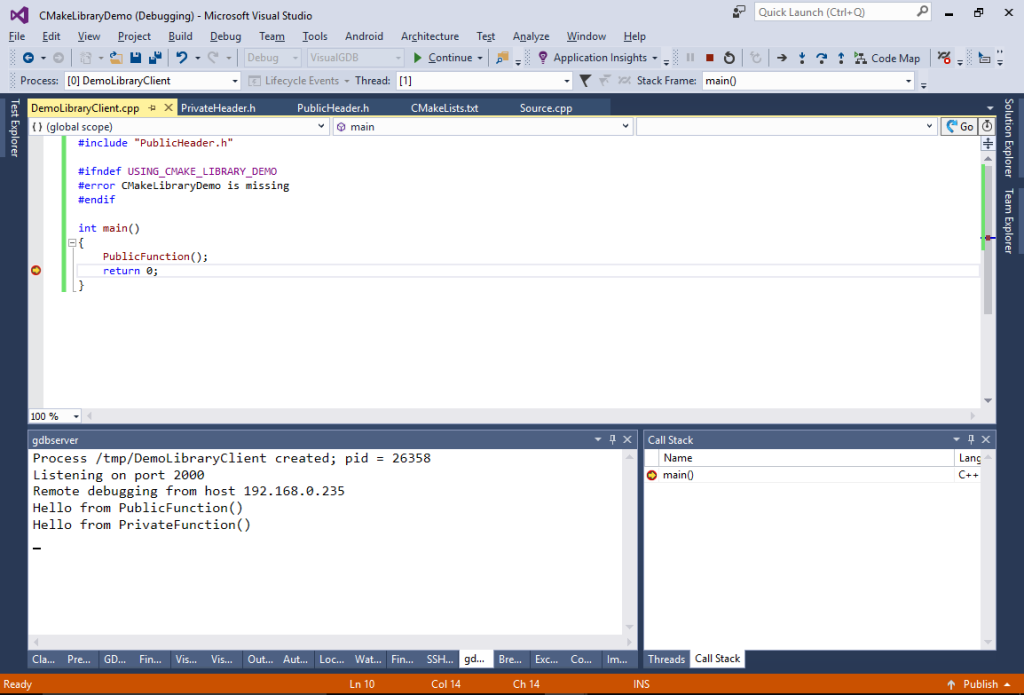Switch to the Threads tab
The image size is (1024, 695).
coord(666,659)
